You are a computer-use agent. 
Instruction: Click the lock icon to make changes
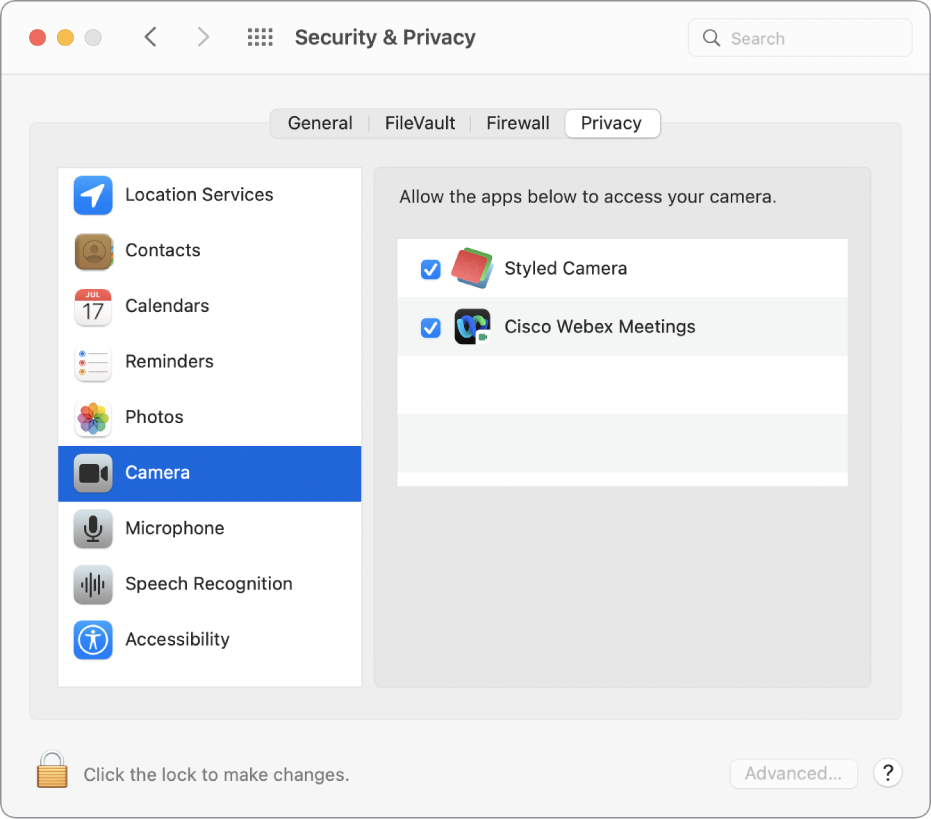[52, 771]
